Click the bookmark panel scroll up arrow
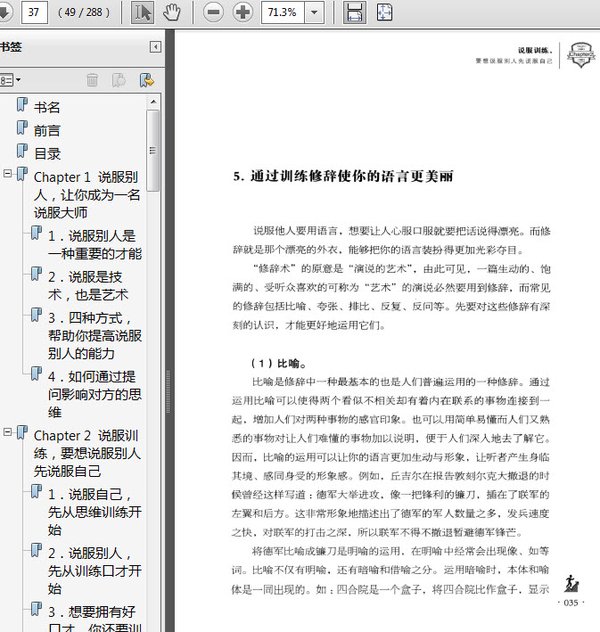 [x=153, y=102]
